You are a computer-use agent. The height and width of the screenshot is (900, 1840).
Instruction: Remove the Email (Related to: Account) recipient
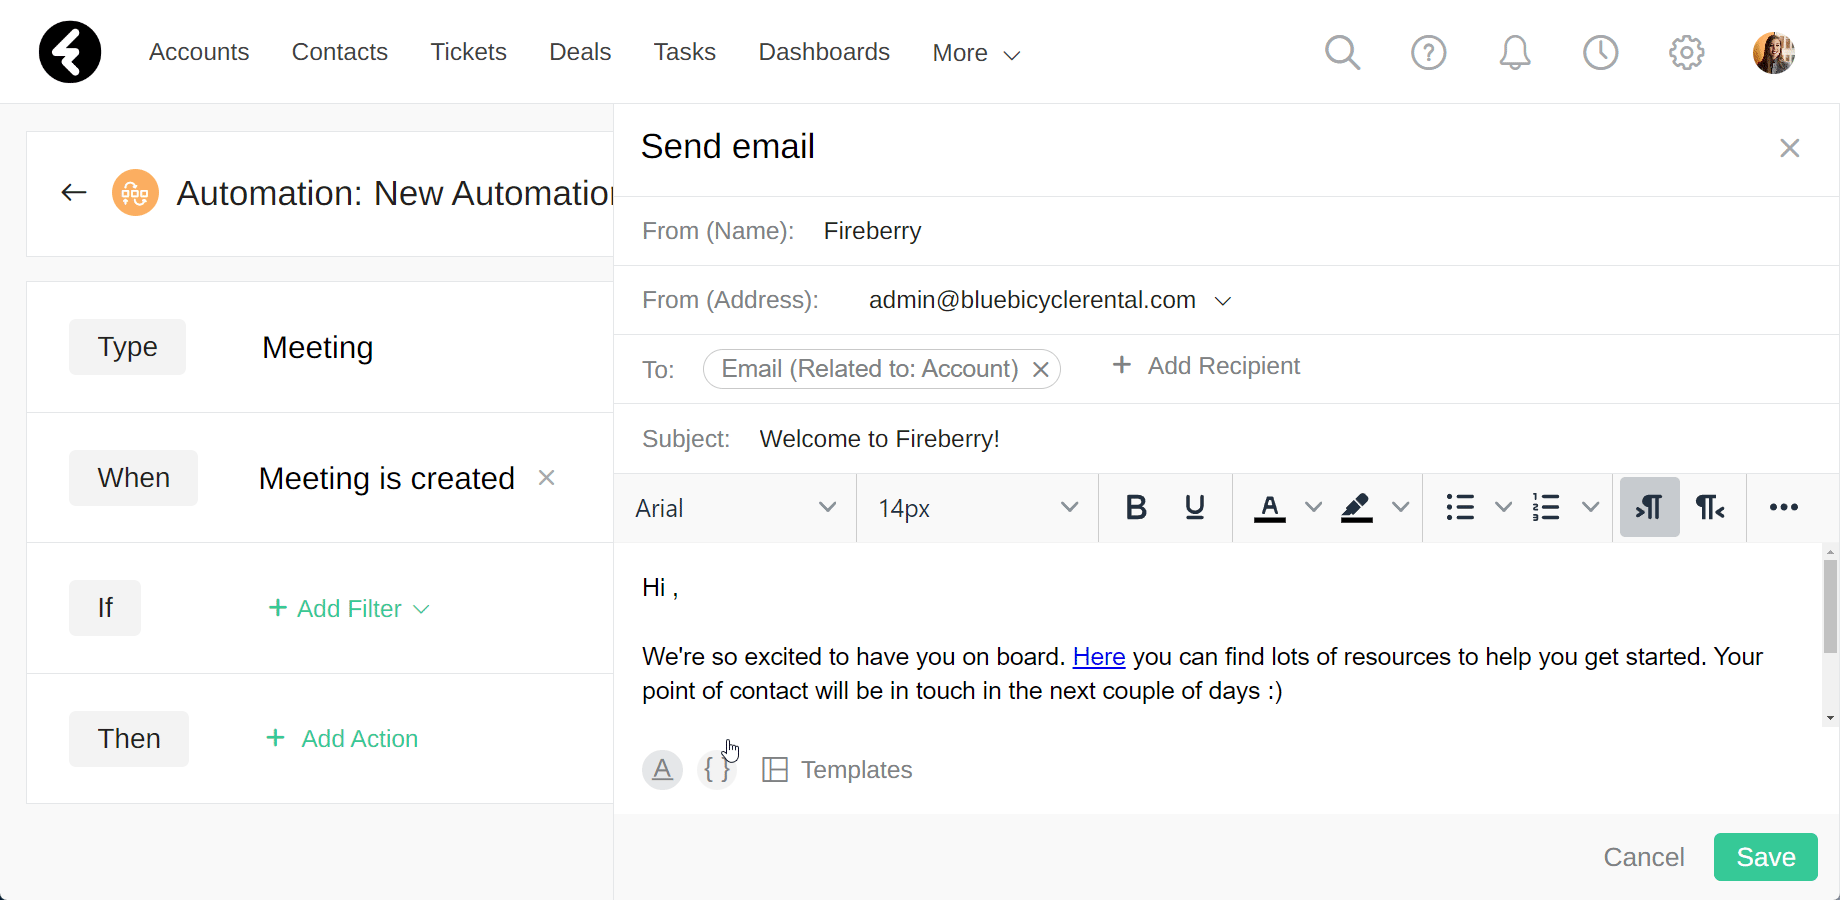tap(1040, 370)
